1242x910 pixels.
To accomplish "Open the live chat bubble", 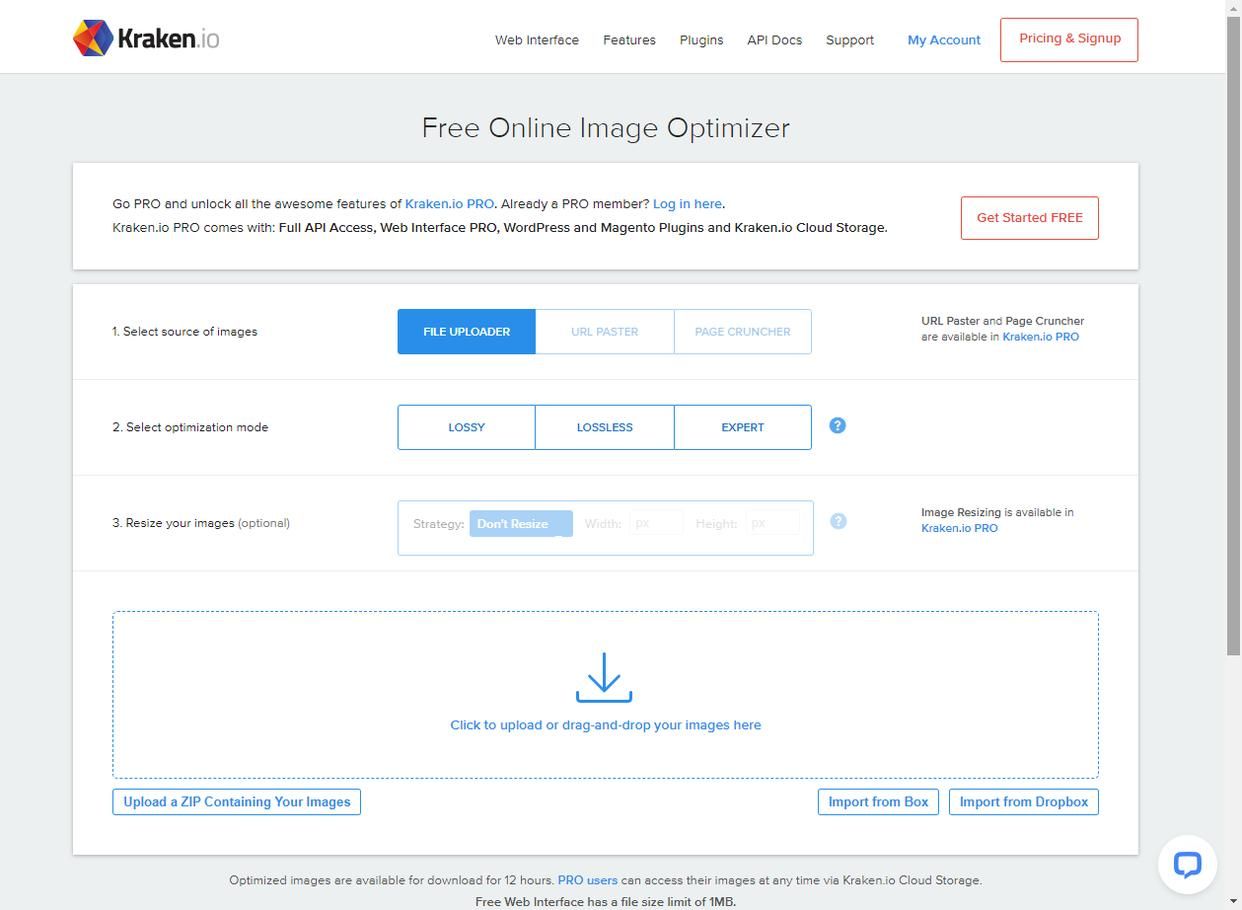I will point(1187,864).
